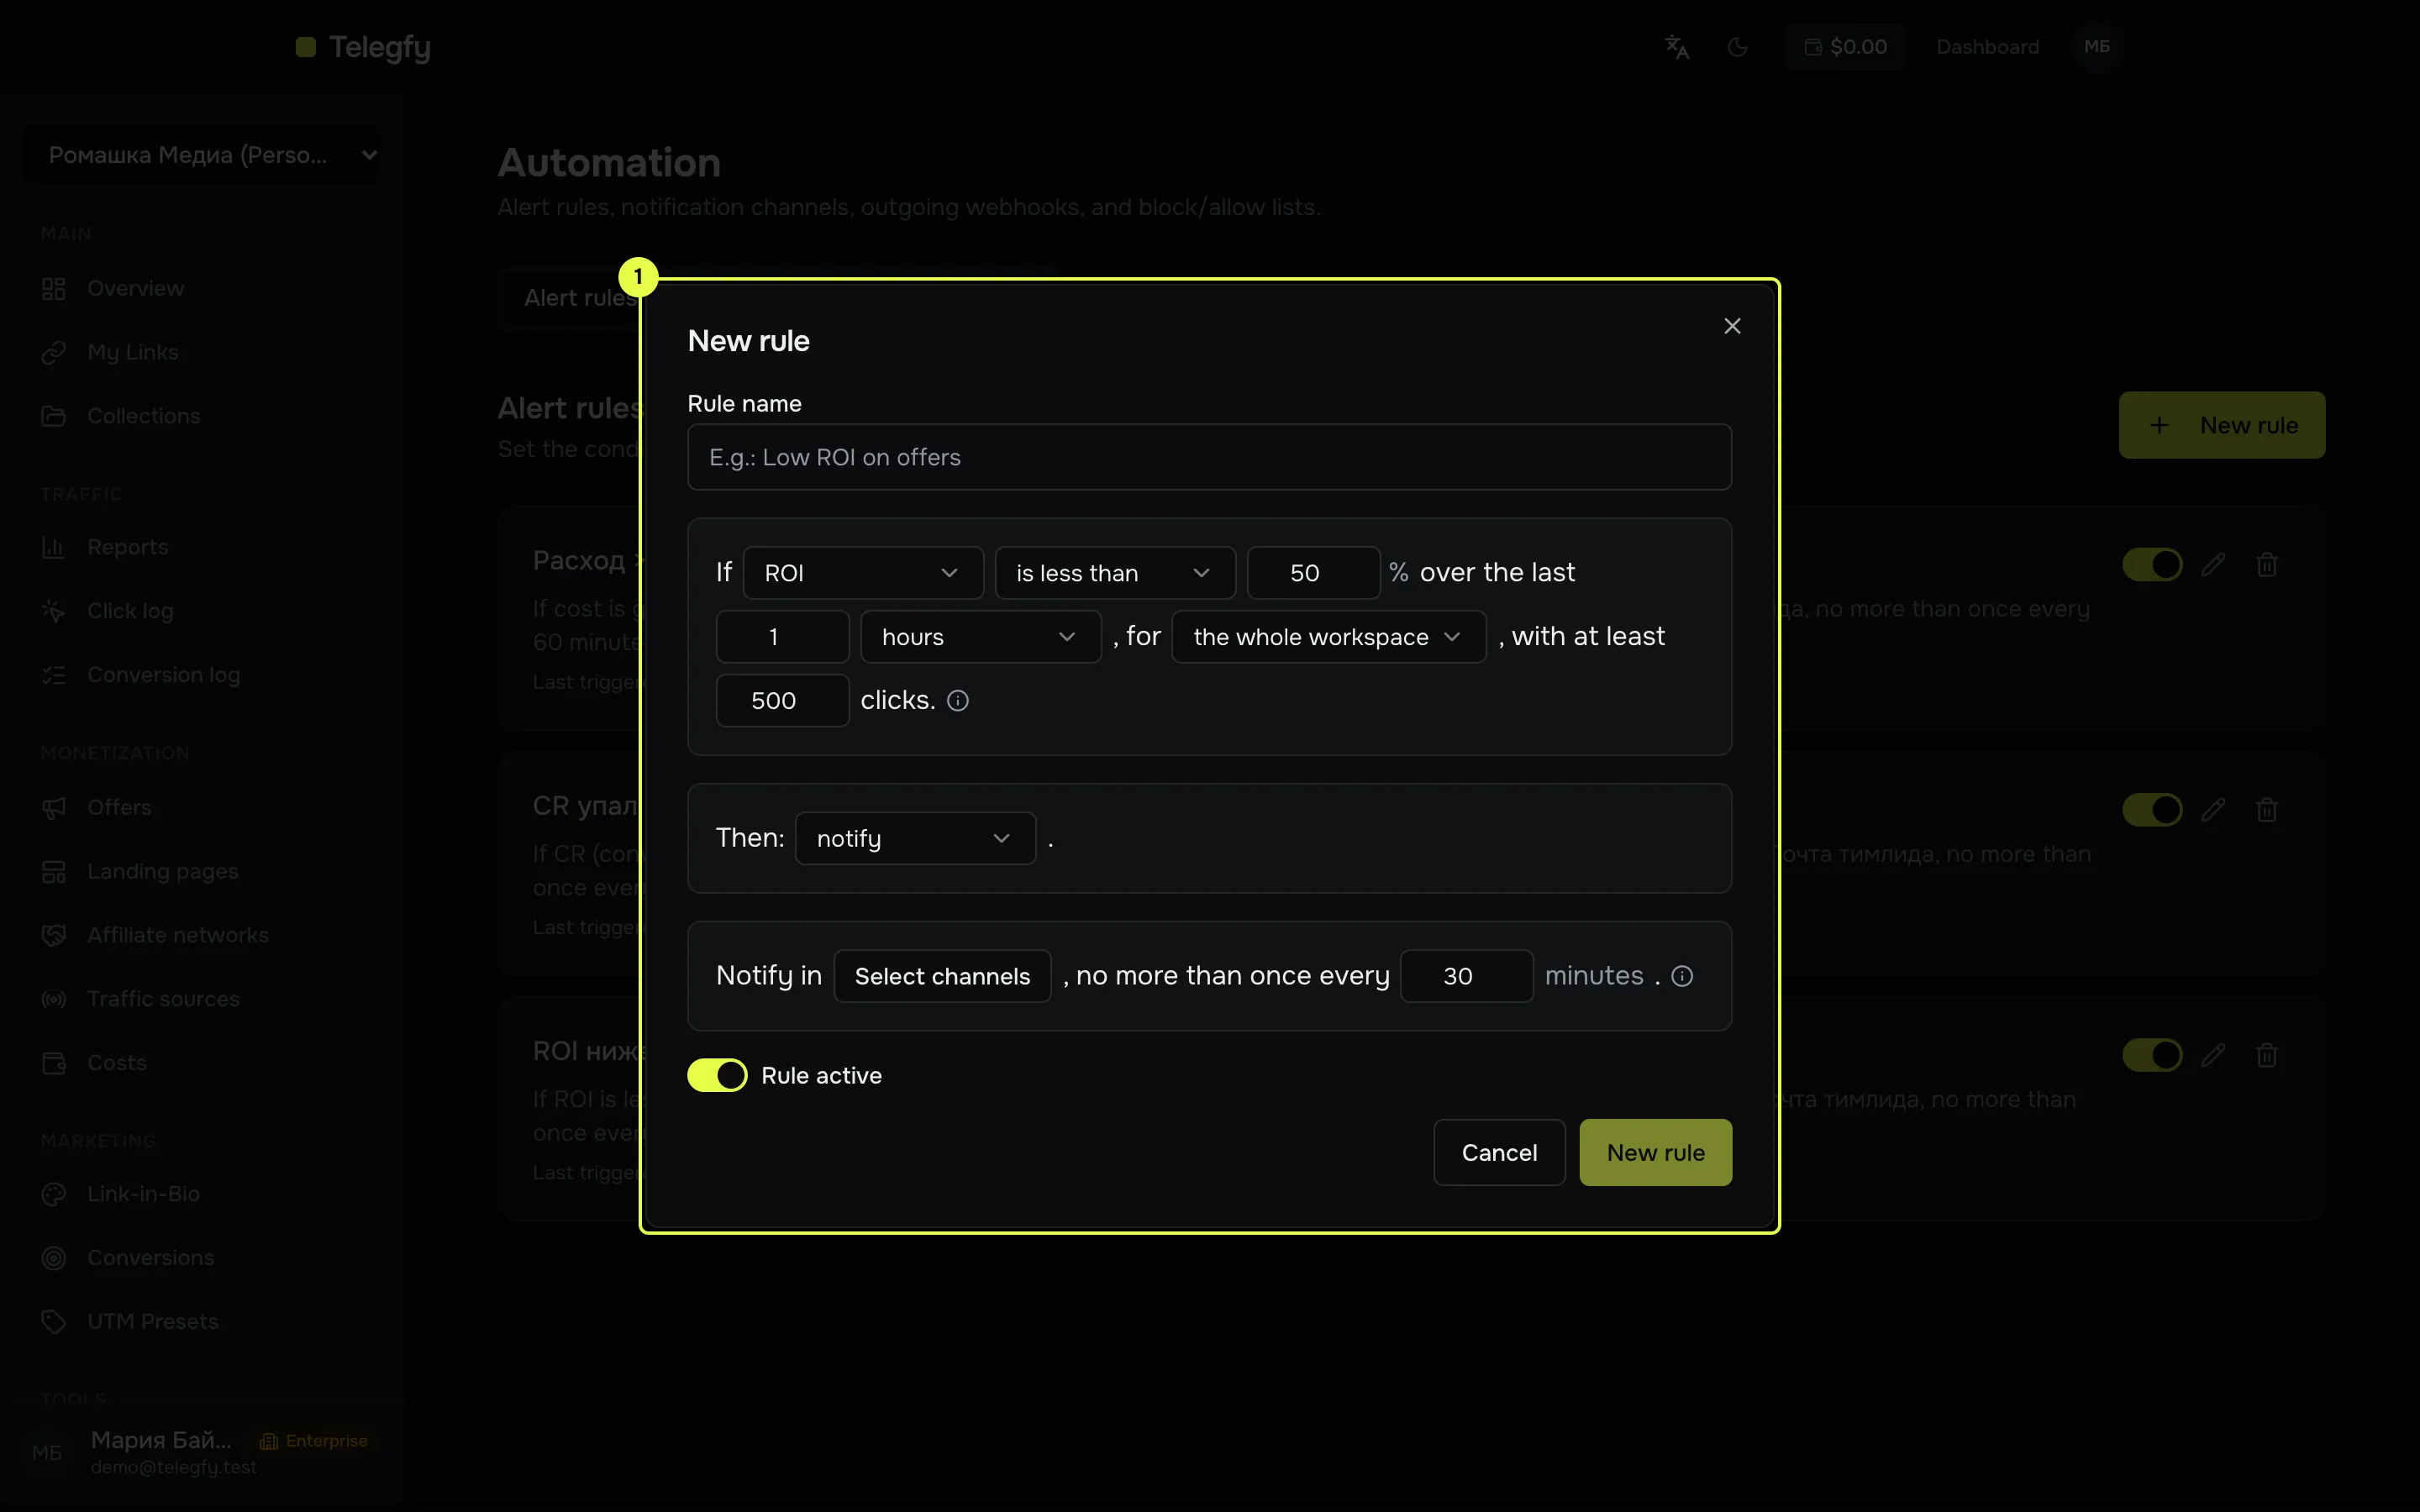Click Select channels button
Screen dimensions: 2420x1512
pyautogui.click(x=942, y=976)
